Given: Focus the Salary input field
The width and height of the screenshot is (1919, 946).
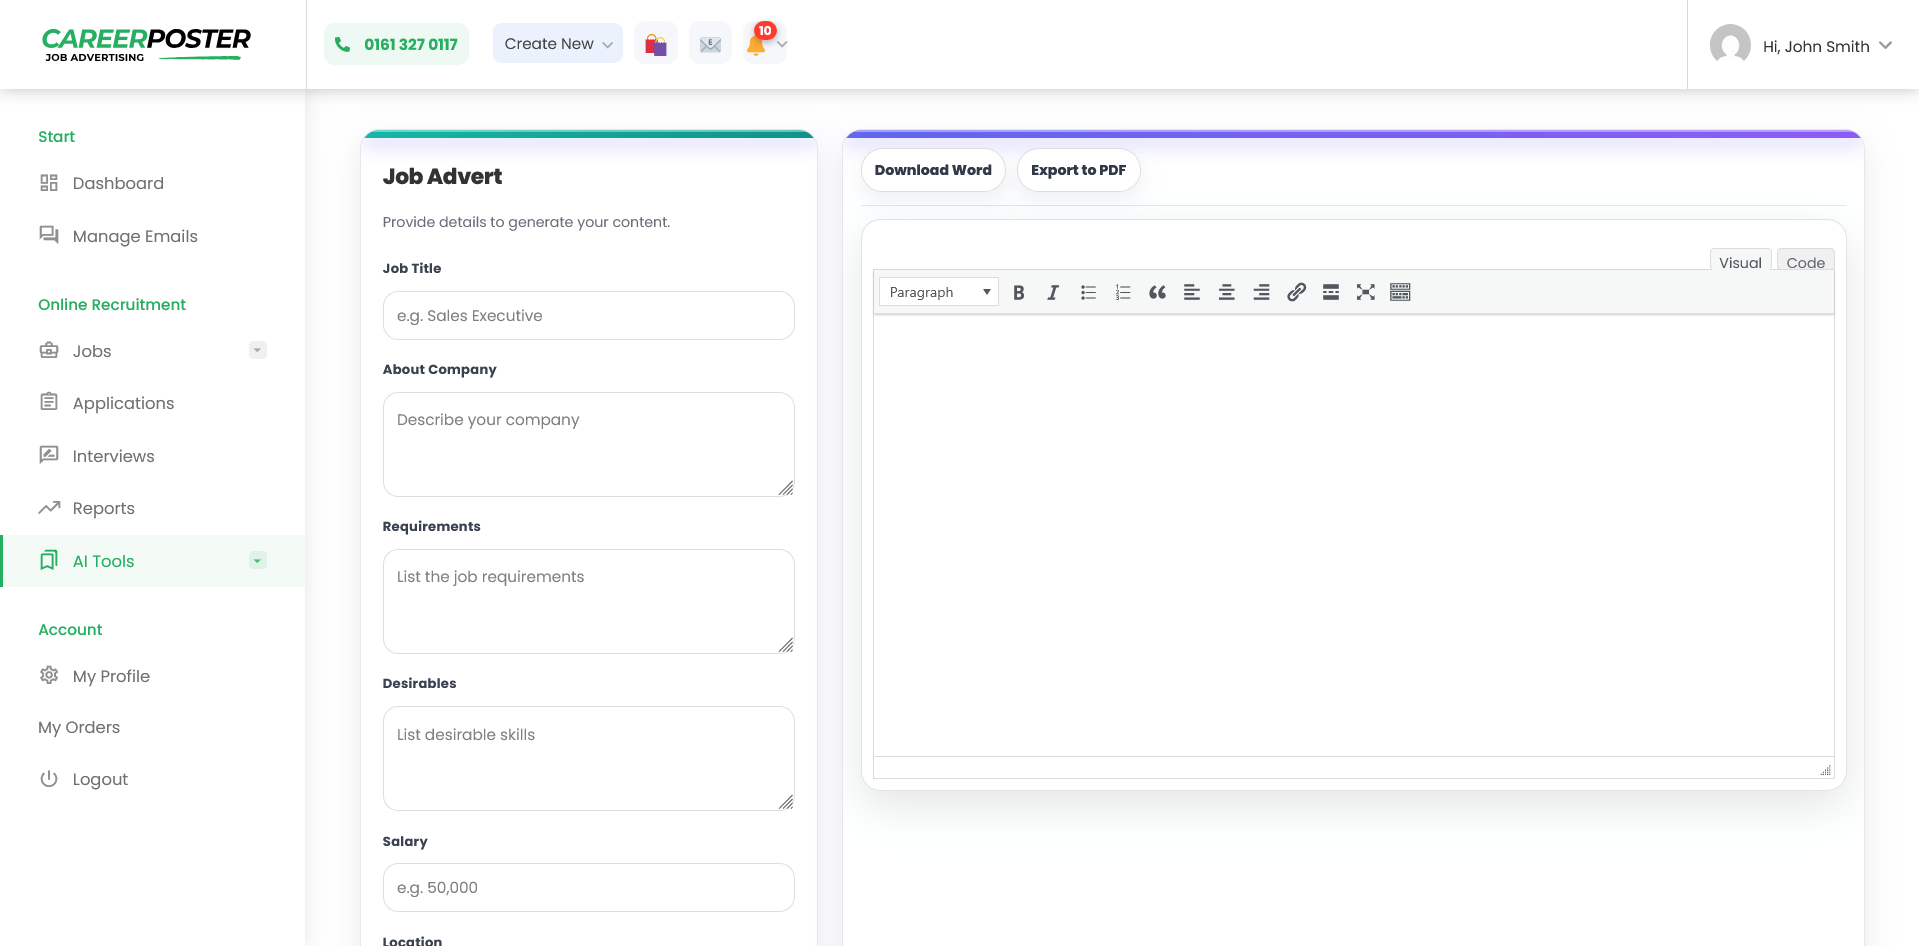Looking at the screenshot, I should tap(588, 887).
